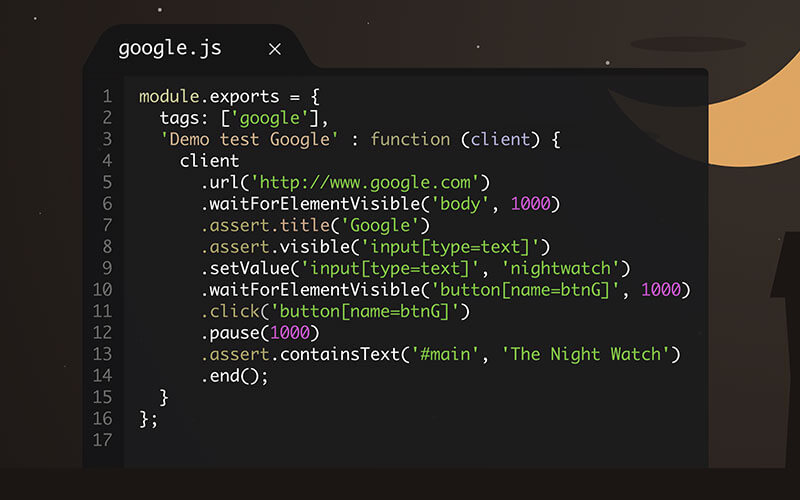
Task: Close the google.js tab
Action: point(275,49)
